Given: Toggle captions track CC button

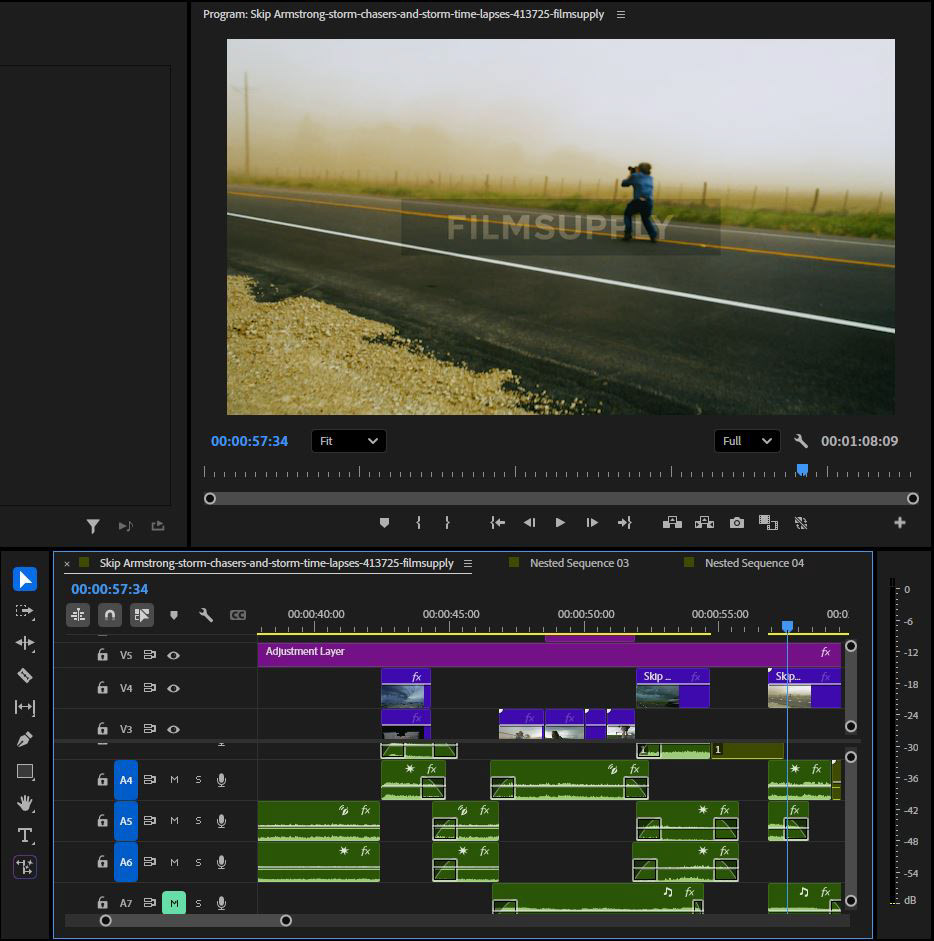Looking at the screenshot, I should pyautogui.click(x=238, y=615).
